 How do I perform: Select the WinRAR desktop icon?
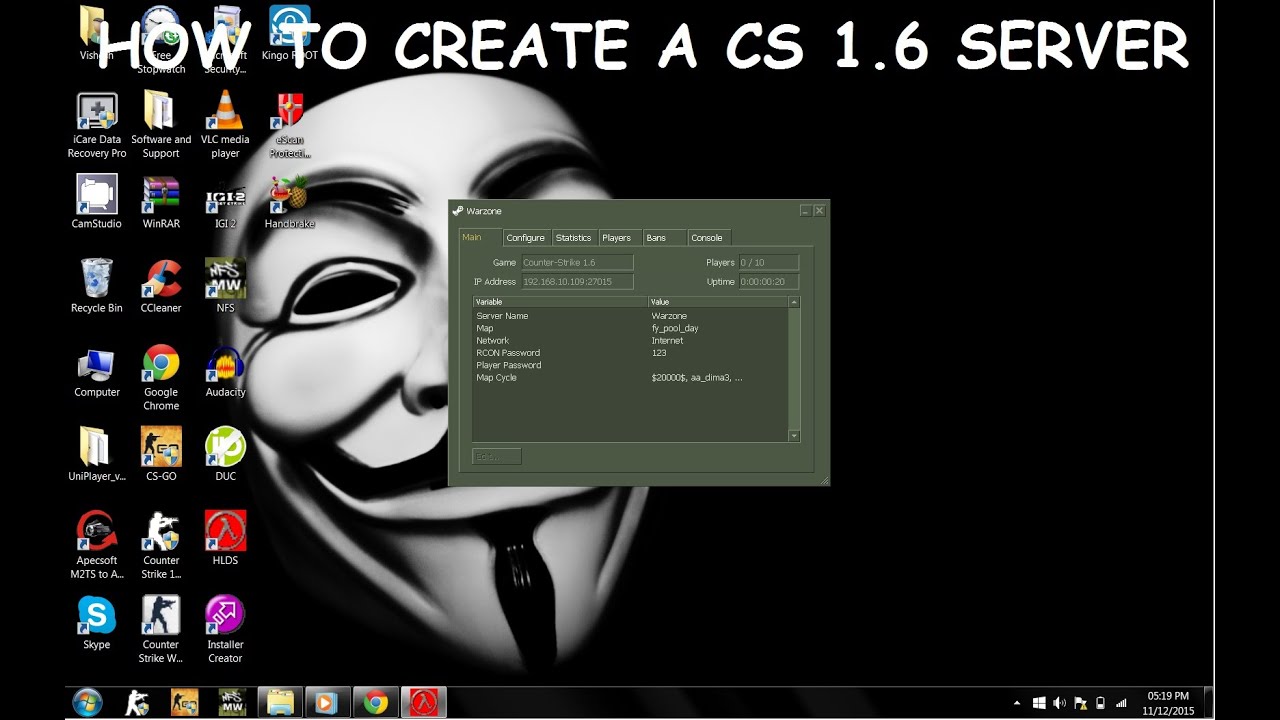click(x=161, y=202)
